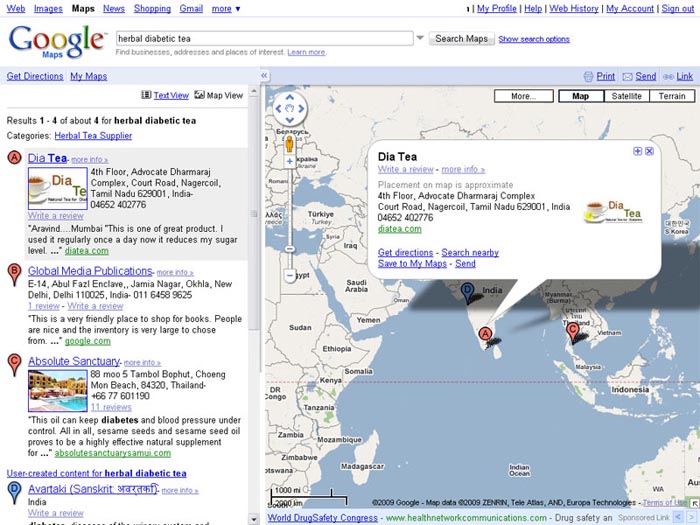Open the Absolute Sanctuary result link
The image size is (700, 525).
pos(74,361)
